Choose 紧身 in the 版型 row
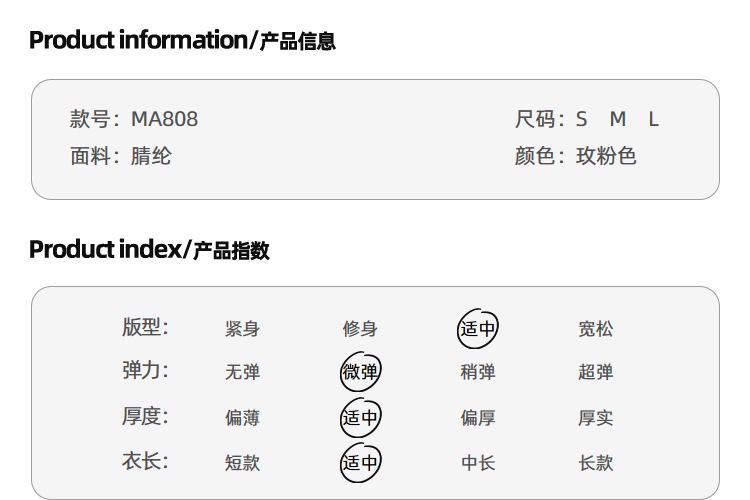Viewport: 750px width, 500px height. coord(243,329)
